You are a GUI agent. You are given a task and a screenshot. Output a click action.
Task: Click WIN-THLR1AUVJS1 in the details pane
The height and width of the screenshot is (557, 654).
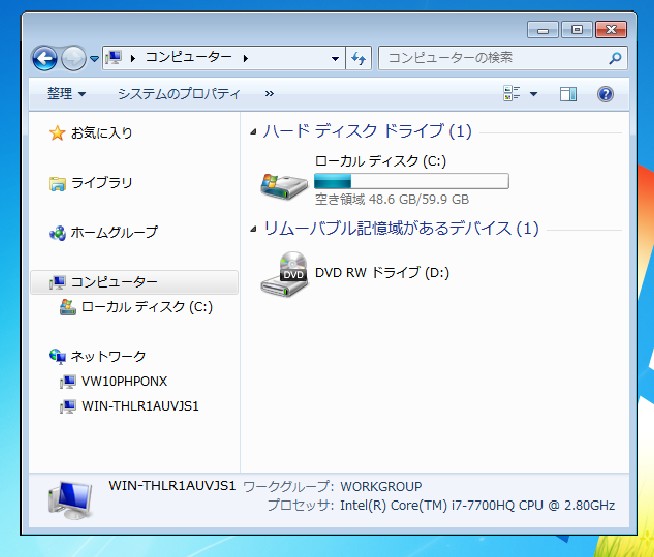pyautogui.click(x=172, y=486)
